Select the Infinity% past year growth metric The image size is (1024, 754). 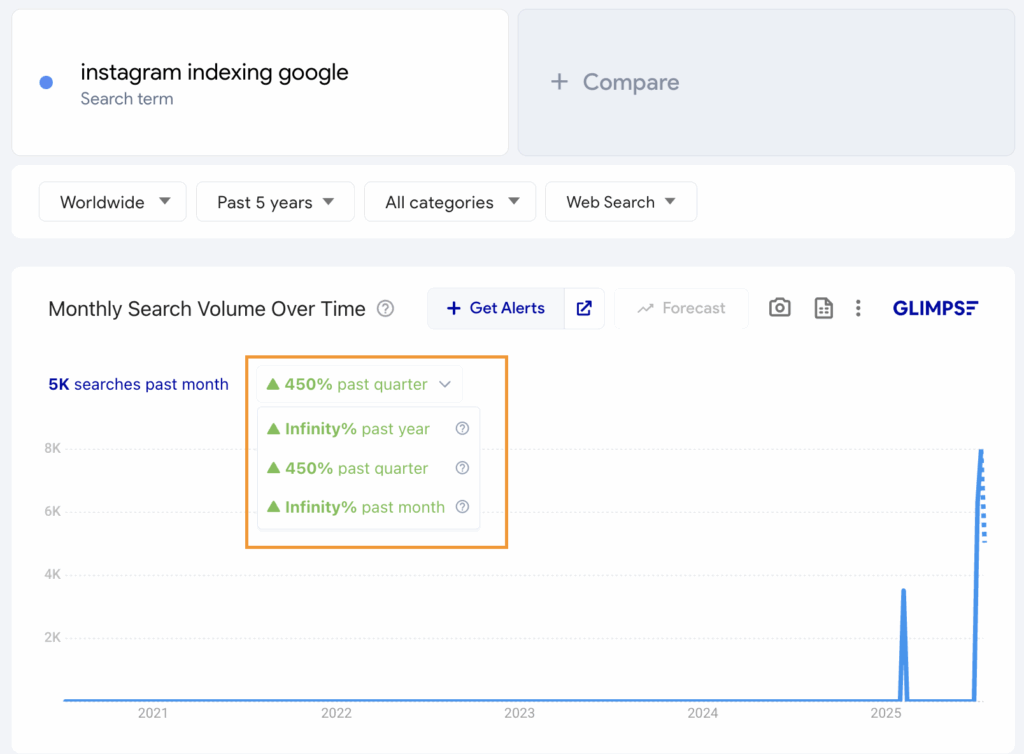[x=350, y=428]
